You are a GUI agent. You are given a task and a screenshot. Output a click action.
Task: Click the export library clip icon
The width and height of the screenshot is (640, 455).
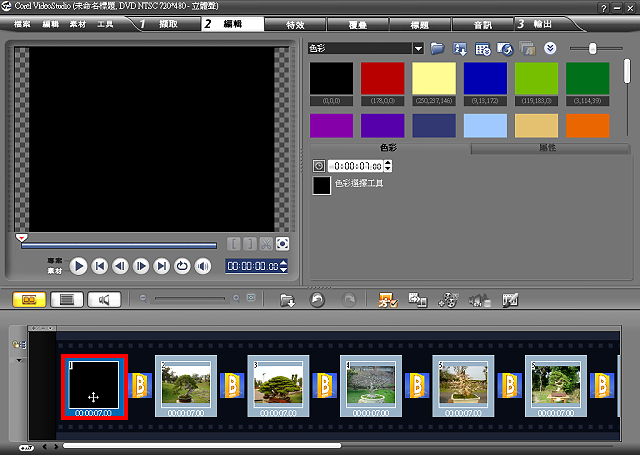pos(505,49)
